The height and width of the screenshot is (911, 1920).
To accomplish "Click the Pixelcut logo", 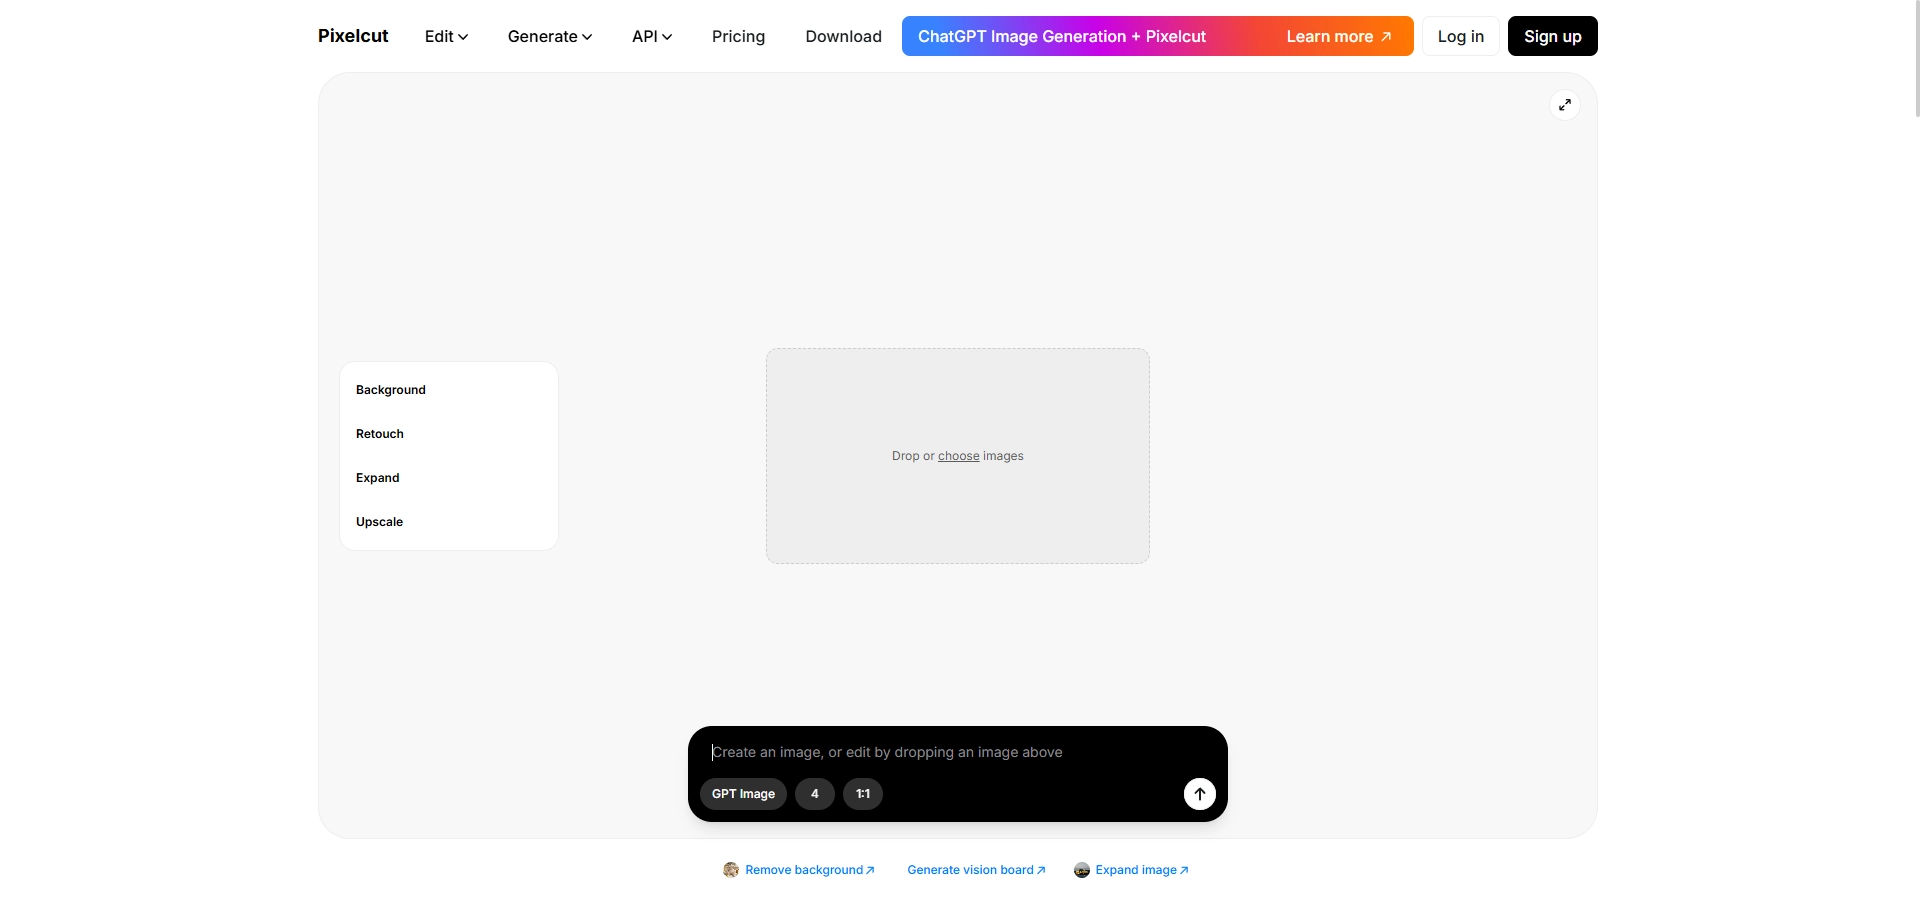I will (353, 36).
